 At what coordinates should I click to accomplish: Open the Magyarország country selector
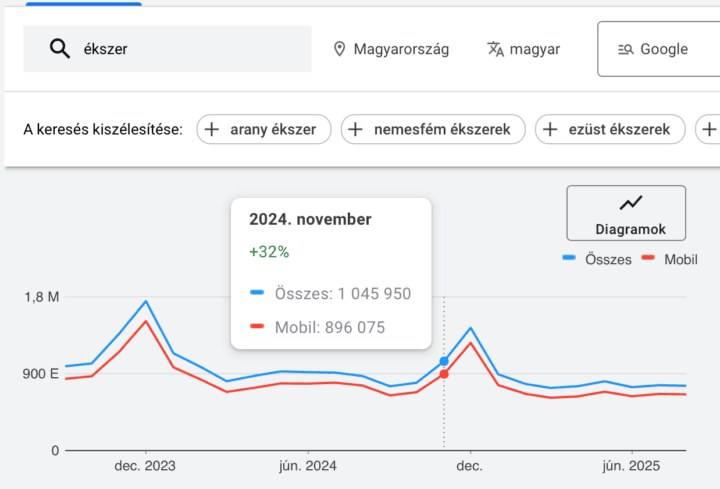(391, 49)
